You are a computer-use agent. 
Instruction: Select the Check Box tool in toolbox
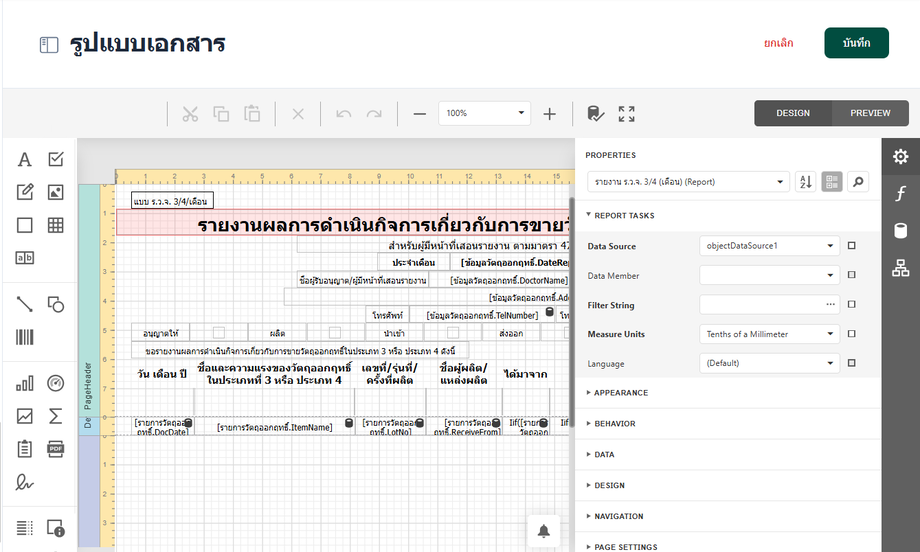click(x=56, y=160)
